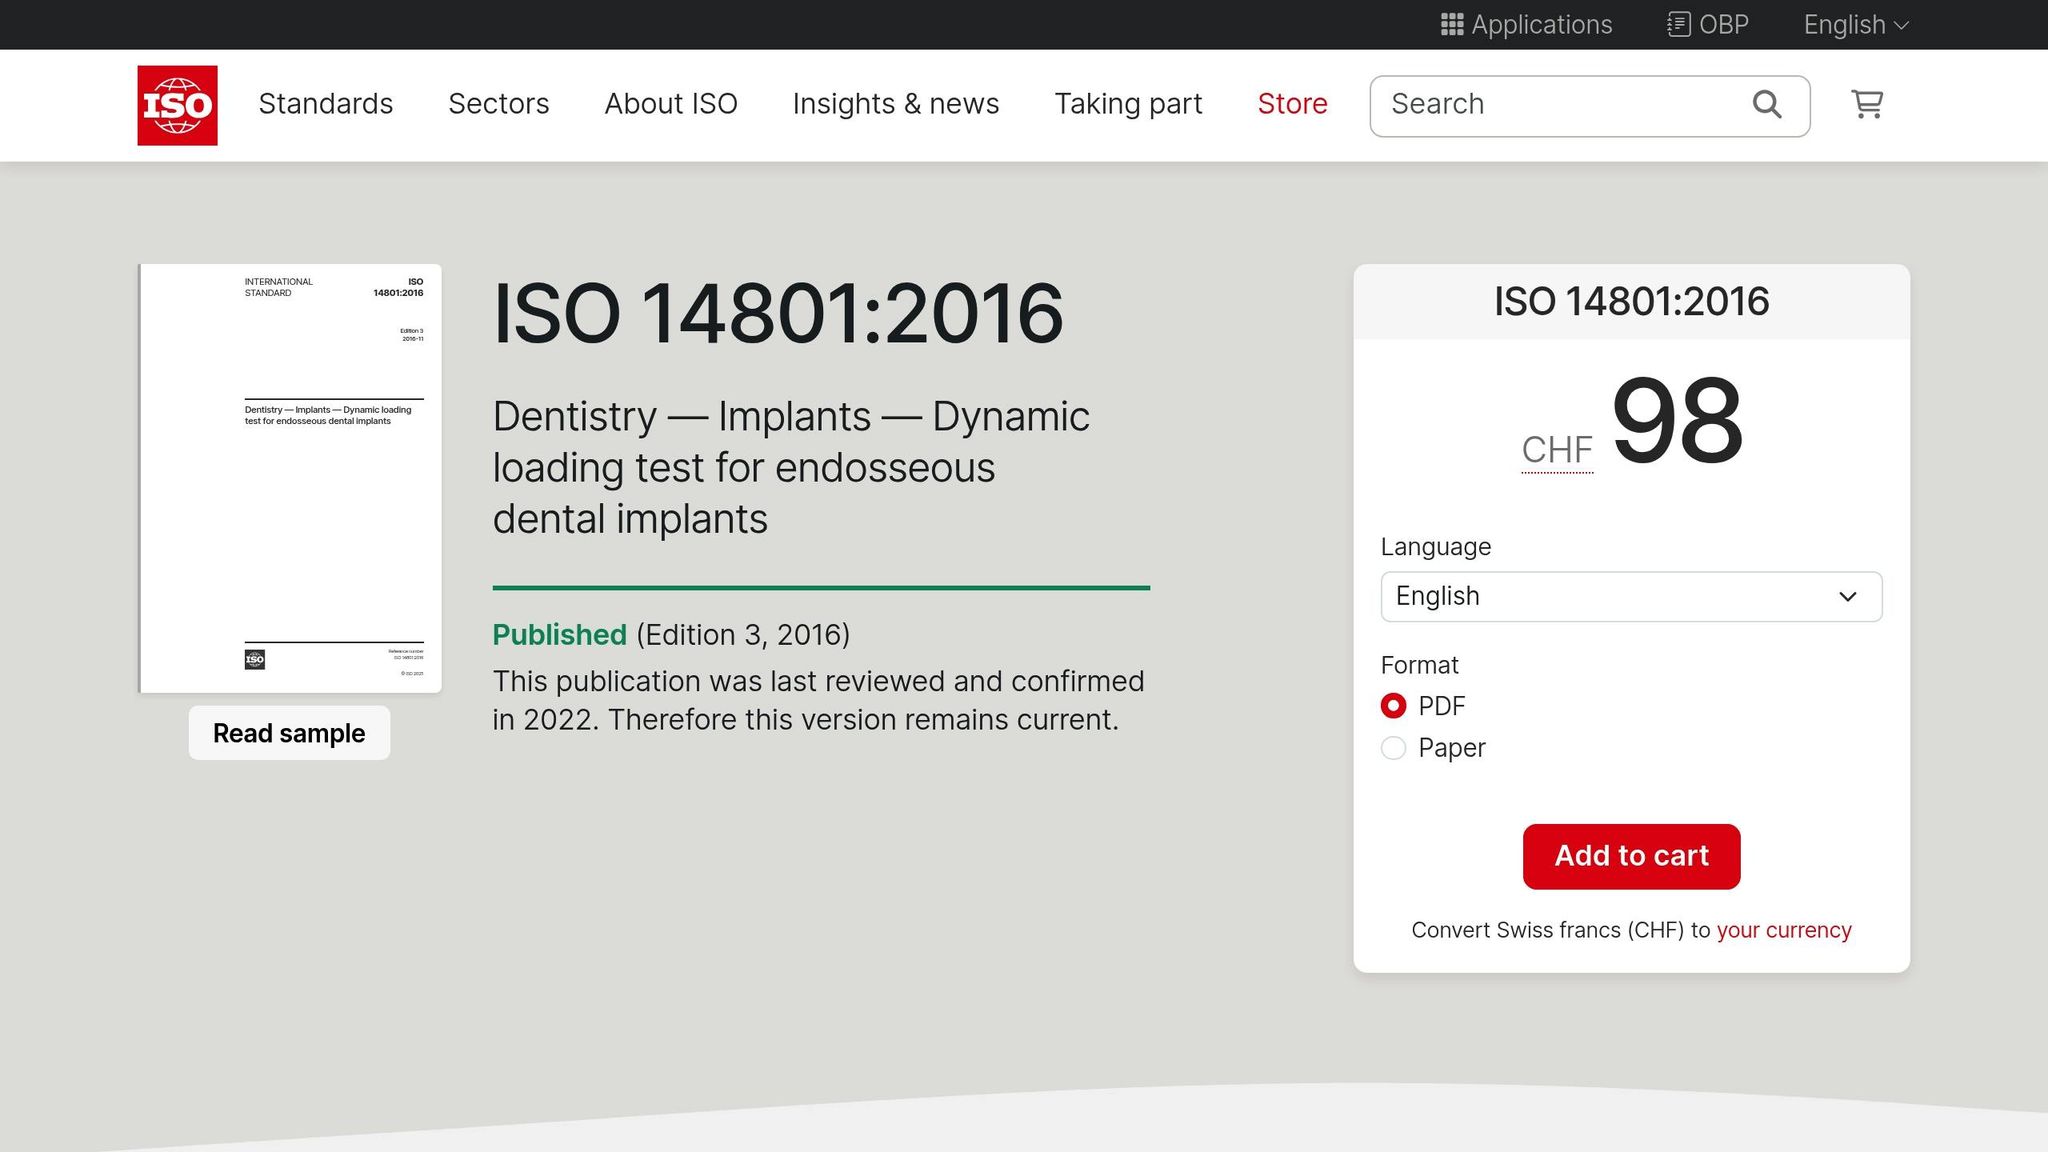
Task: Select the Paper format option
Action: [1393, 747]
